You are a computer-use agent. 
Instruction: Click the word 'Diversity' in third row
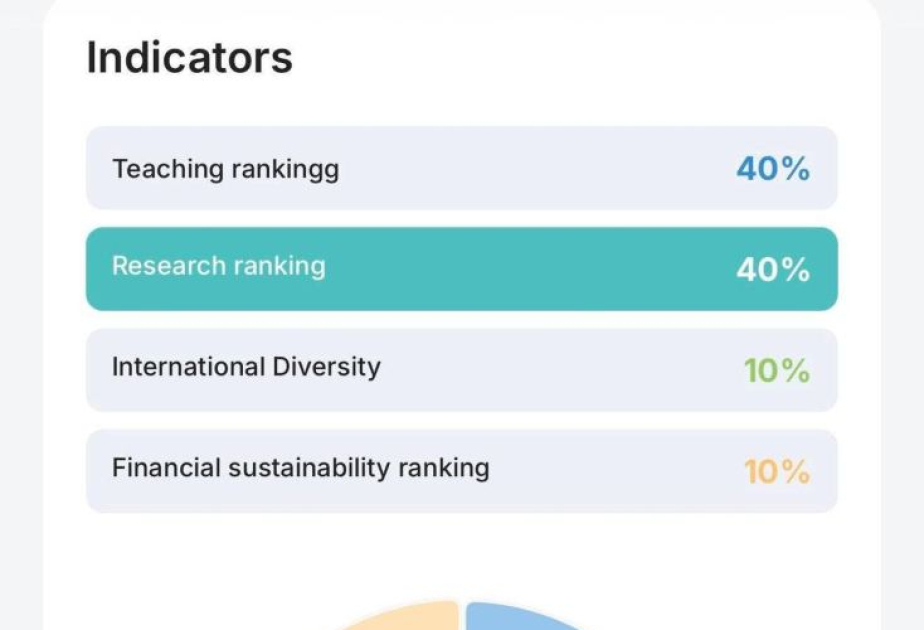click(326, 367)
